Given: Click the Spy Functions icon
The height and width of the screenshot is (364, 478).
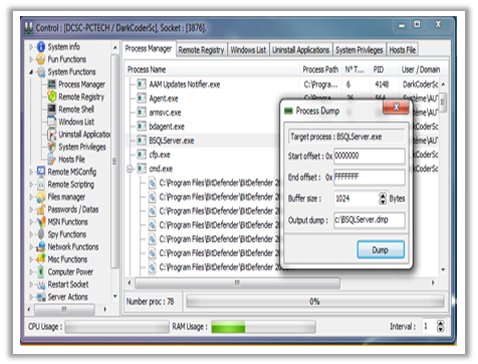Looking at the screenshot, I should [x=41, y=234].
